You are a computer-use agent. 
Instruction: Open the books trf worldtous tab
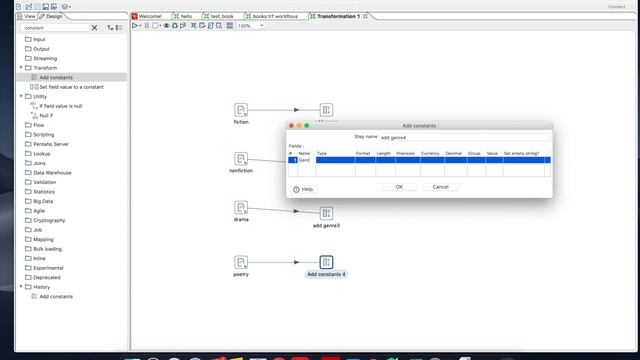pos(272,16)
